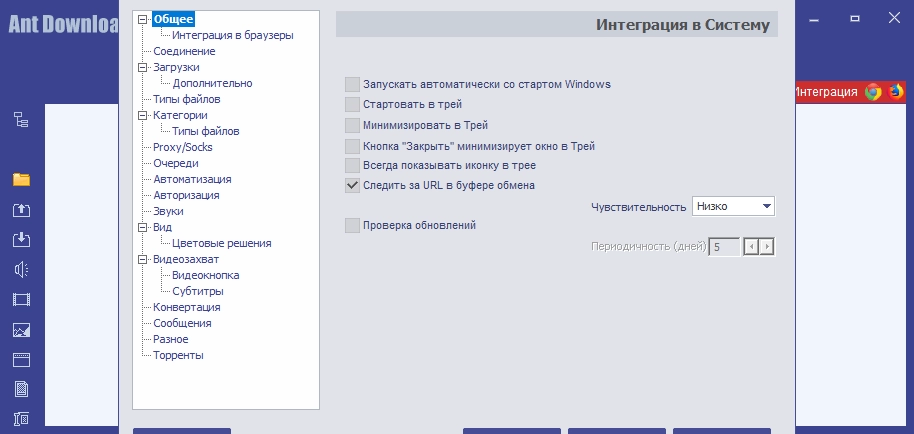The width and height of the screenshot is (914, 434).
Task: Open Proxy/Socks settings section
Action: pos(183,147)
